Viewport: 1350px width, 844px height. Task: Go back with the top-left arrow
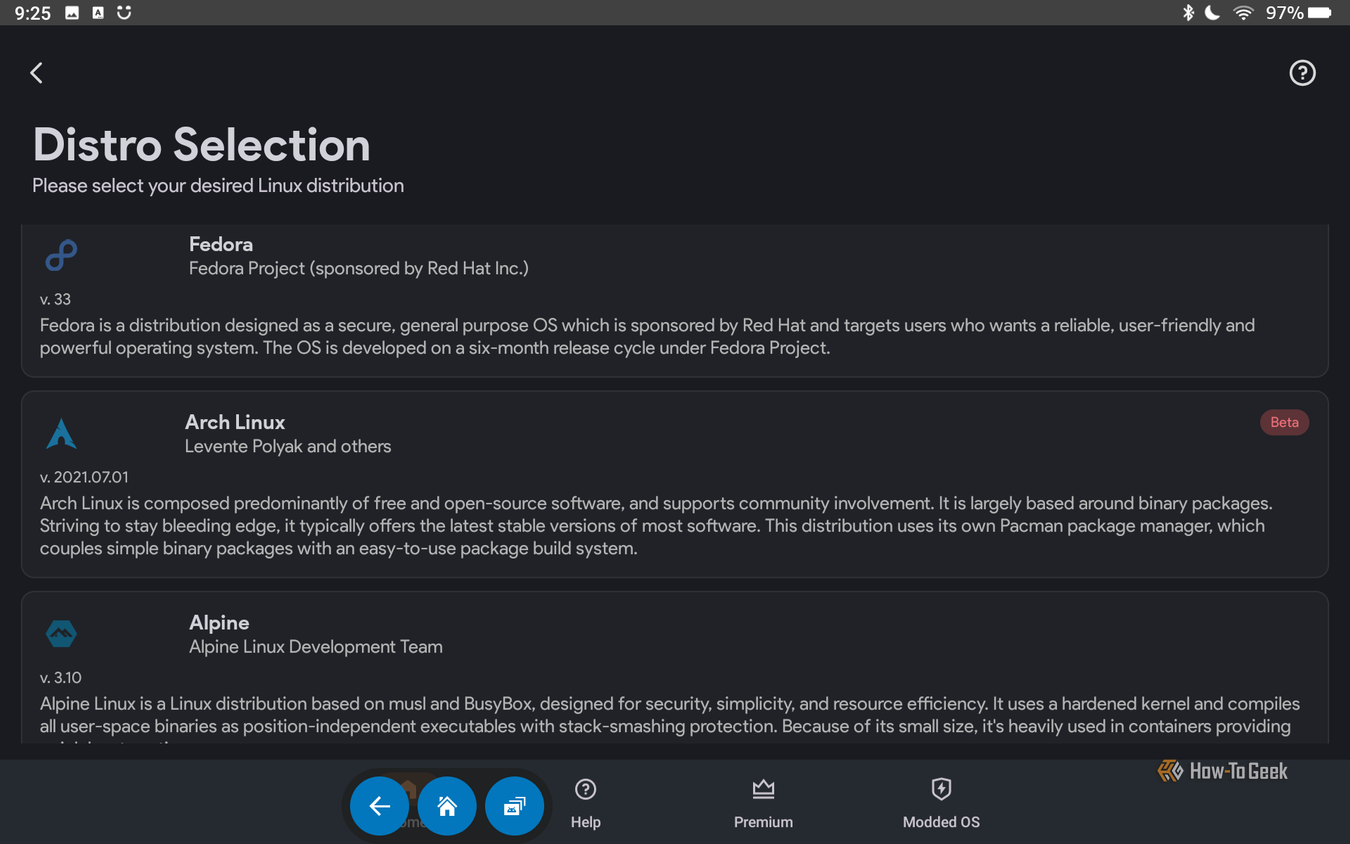(37, 73)
